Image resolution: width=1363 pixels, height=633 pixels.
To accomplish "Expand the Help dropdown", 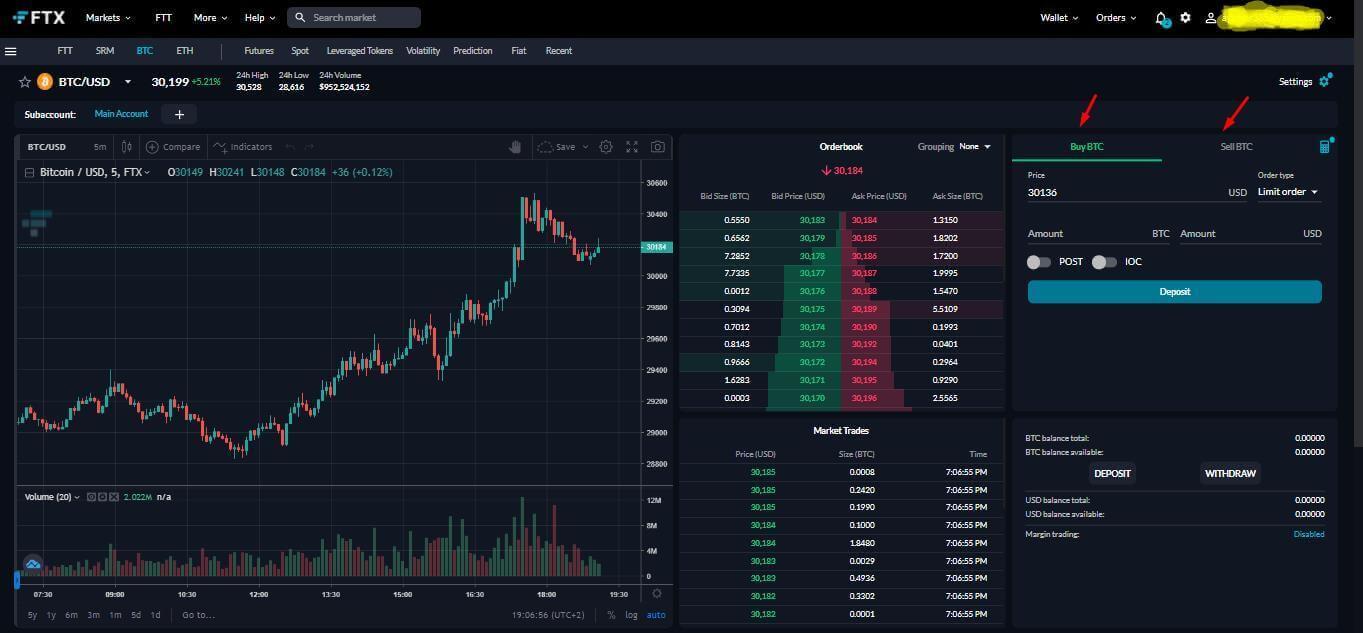I will pyautogui.click(x=260, y=18).
